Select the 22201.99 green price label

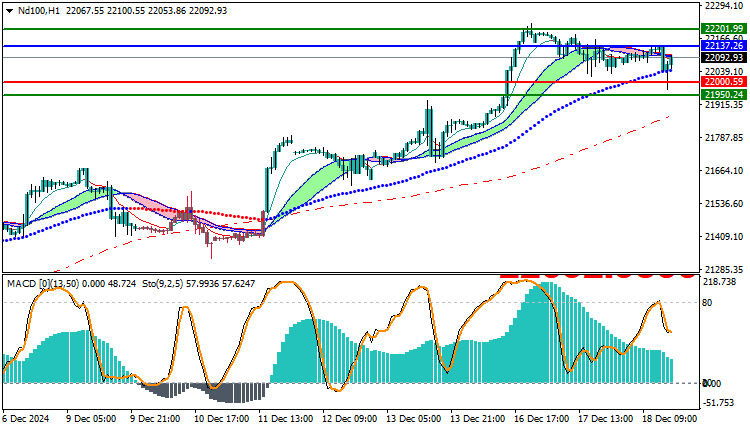pos(724,29)
